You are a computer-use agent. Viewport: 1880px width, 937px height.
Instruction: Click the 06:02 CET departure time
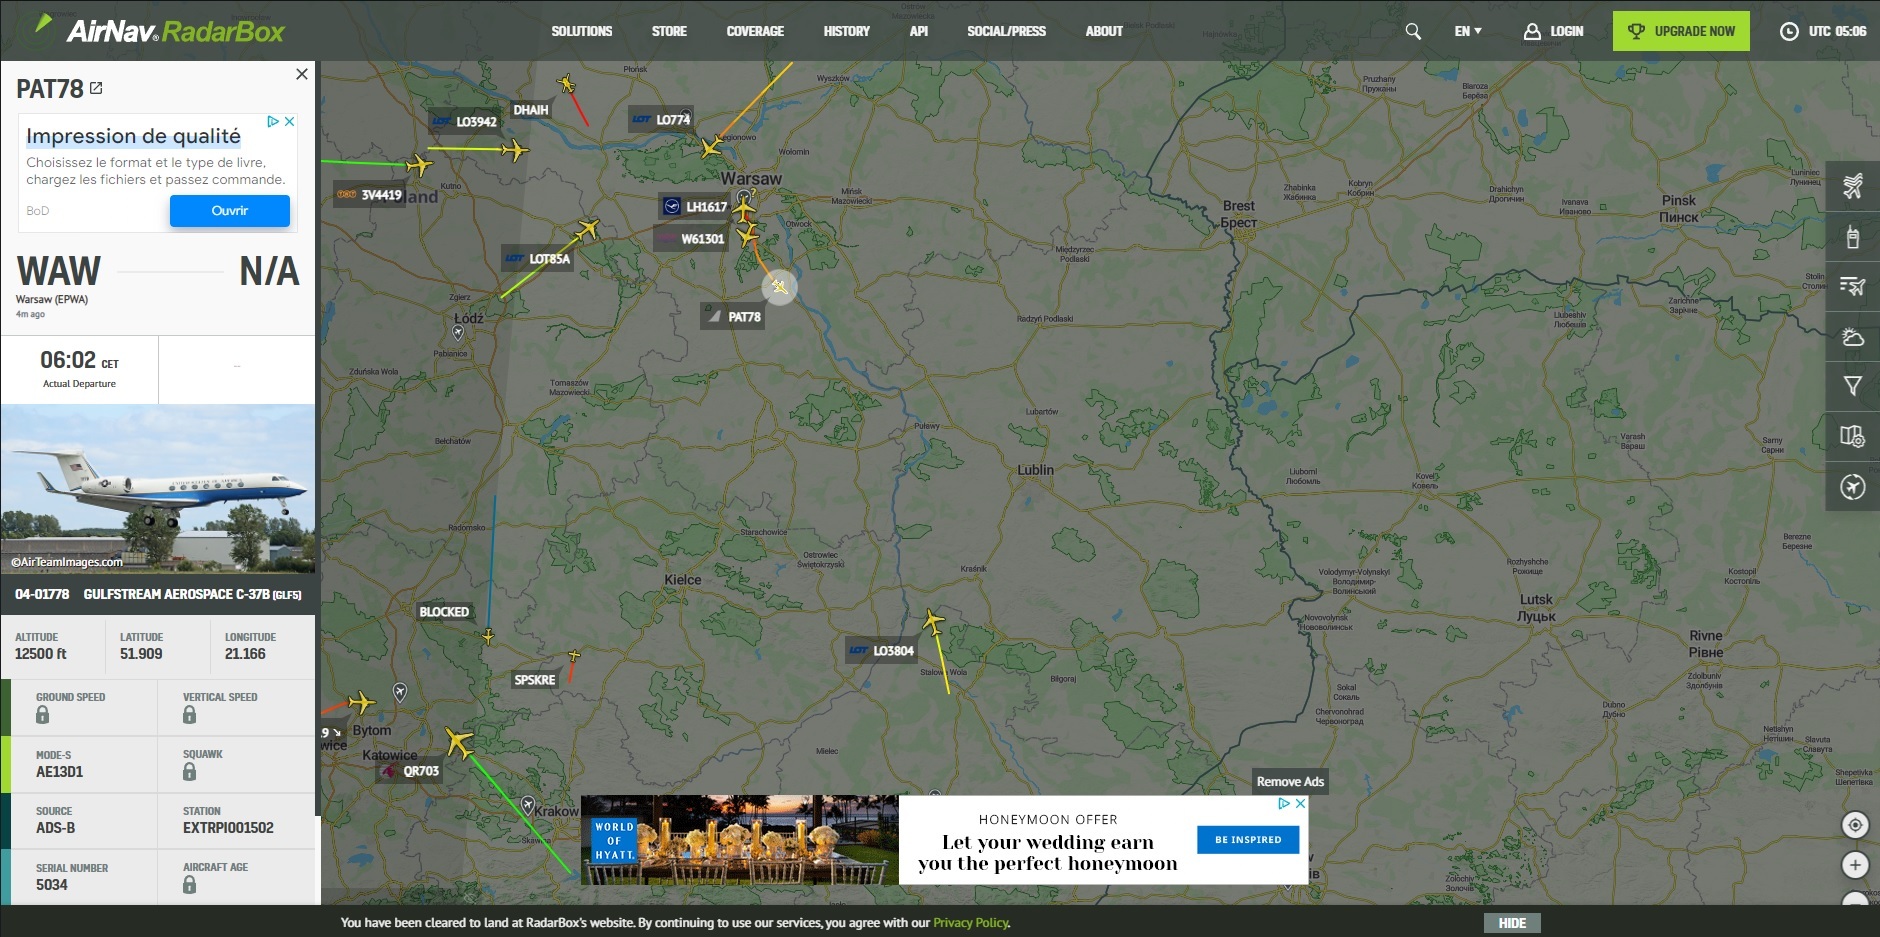pos(79,360)
